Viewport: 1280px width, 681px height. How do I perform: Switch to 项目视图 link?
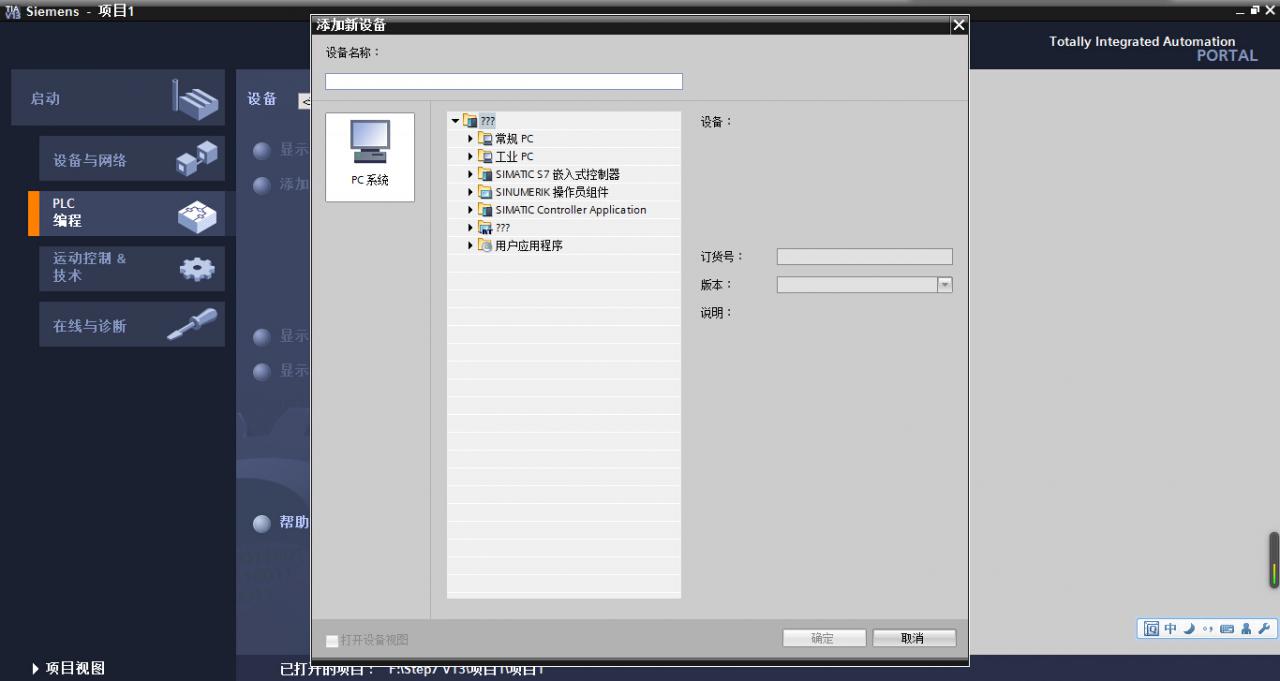coord(68,668)
